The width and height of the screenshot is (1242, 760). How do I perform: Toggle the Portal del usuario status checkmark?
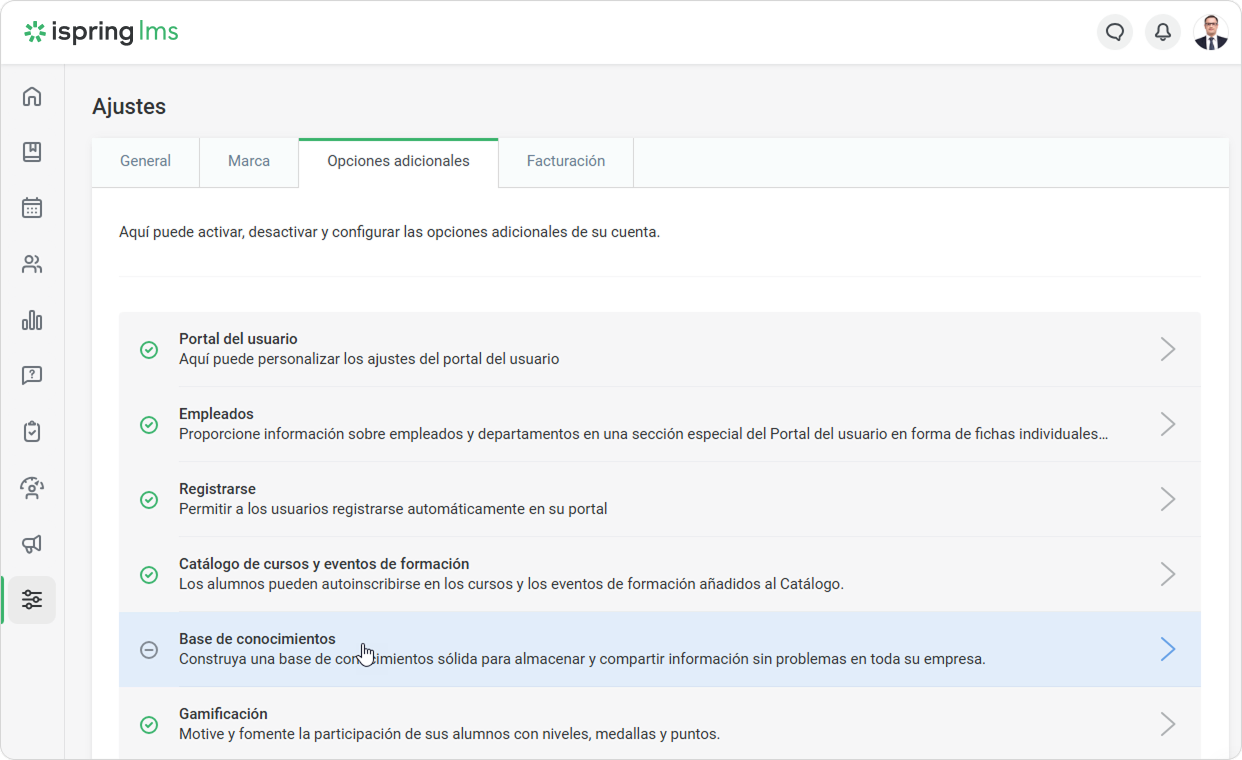[x=149, y=350]
